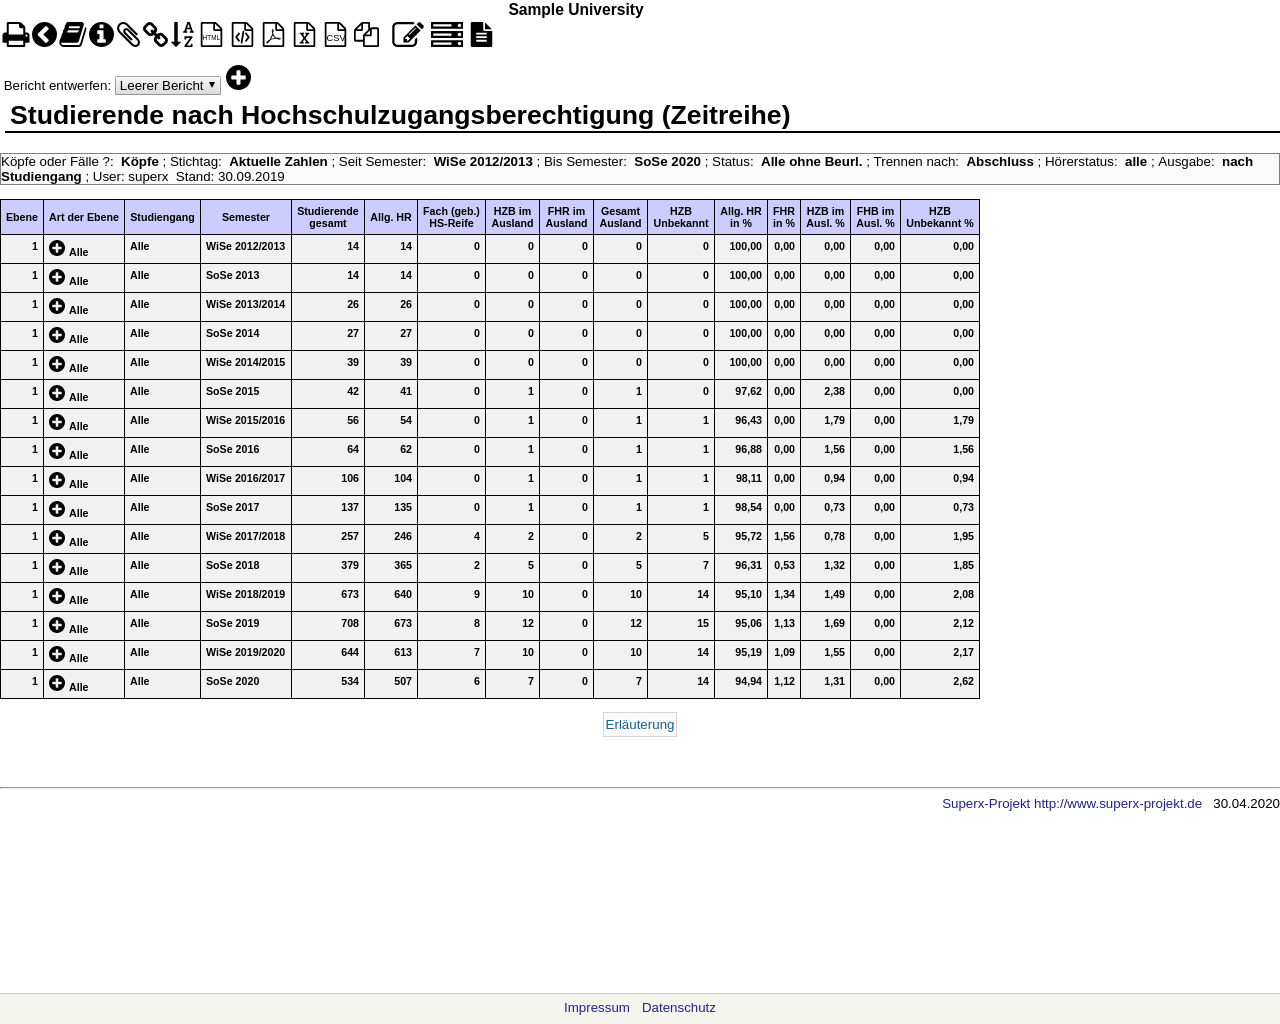This screenshot has height=1024, width=1280.
Task: Click the HZB Unbekannt % column header
Action: [x=940, y=217]
